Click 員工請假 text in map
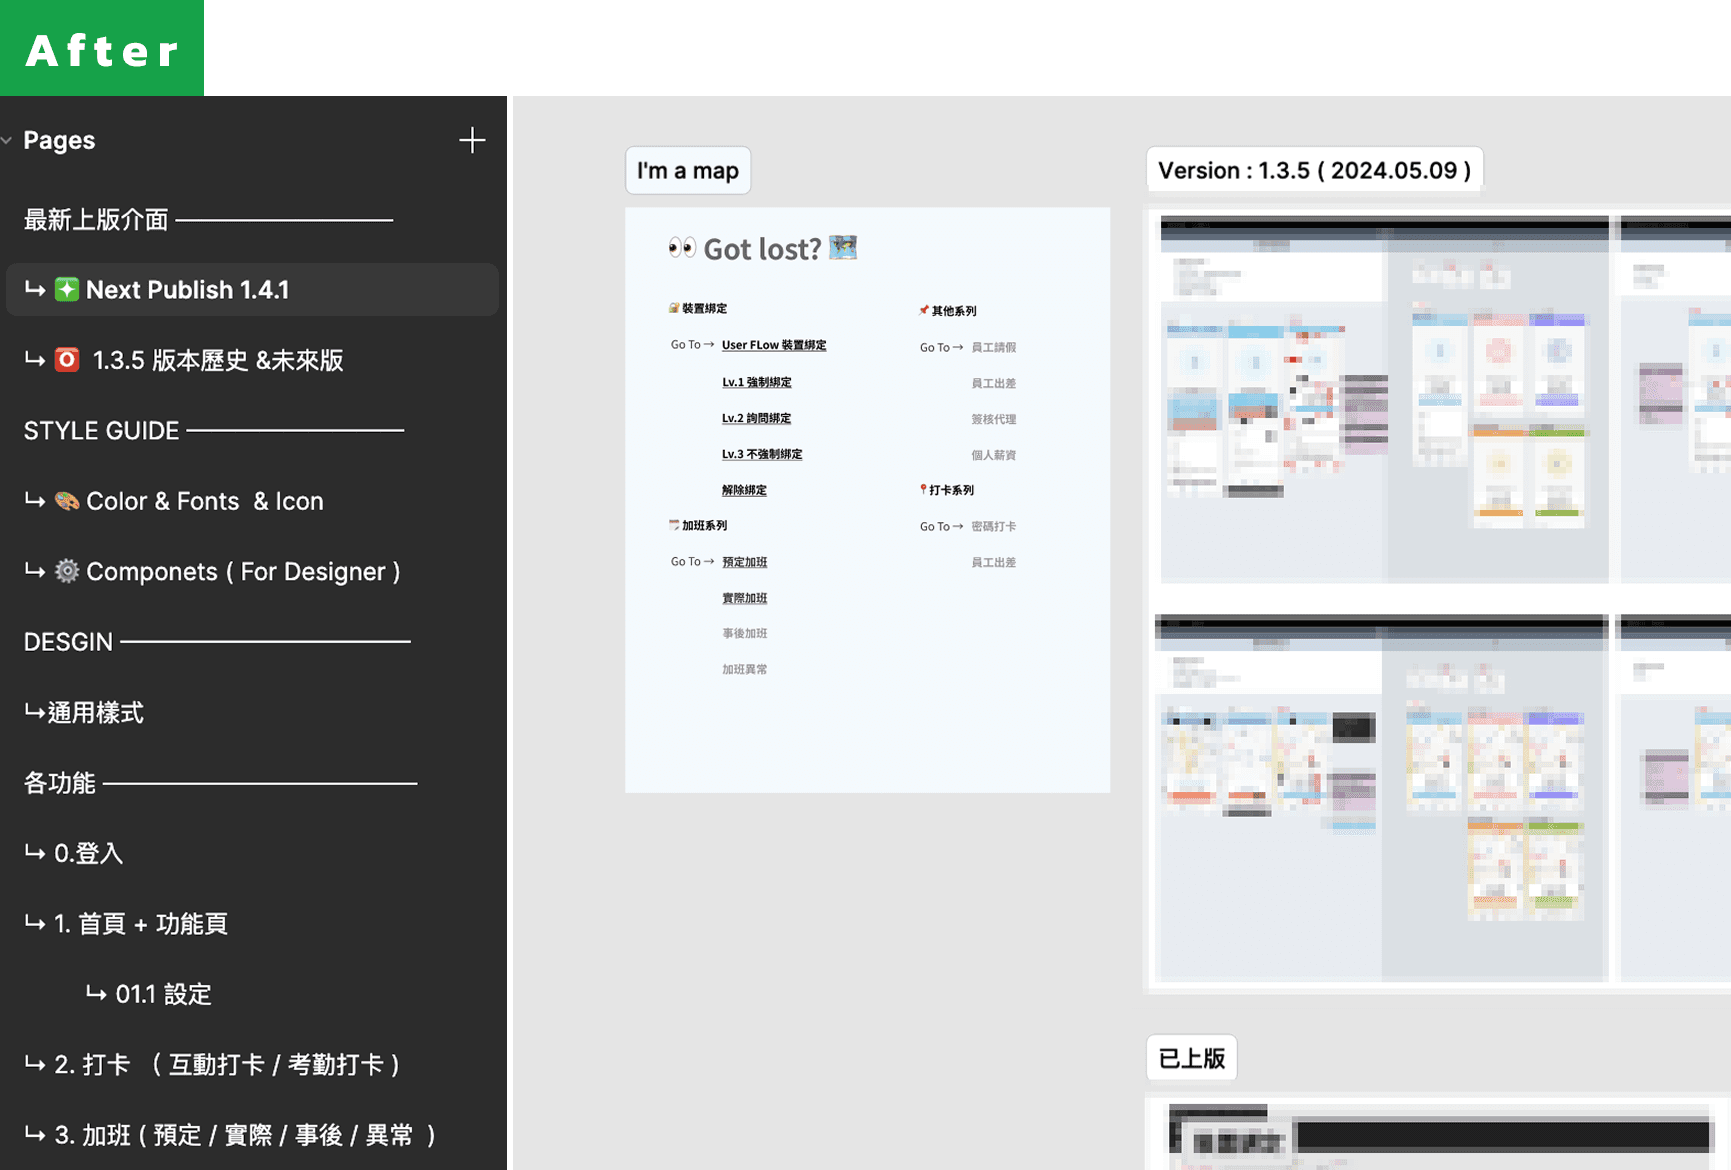The height and width of the screenshot is (1170, 1731). (994, 347)
